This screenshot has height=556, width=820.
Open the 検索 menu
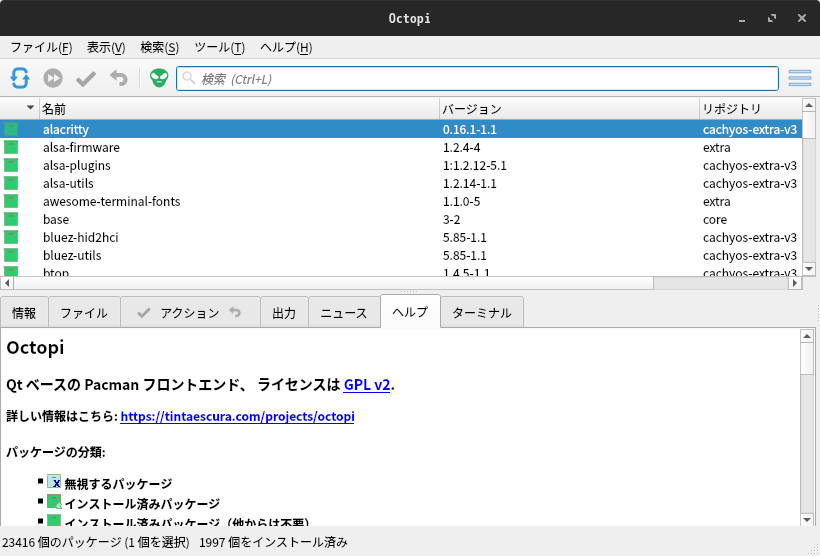pyautogui.click(x=160, y=48)
